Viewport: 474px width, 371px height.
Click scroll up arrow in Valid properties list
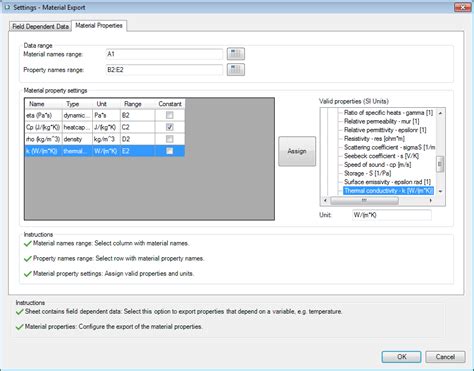(440, 113)
